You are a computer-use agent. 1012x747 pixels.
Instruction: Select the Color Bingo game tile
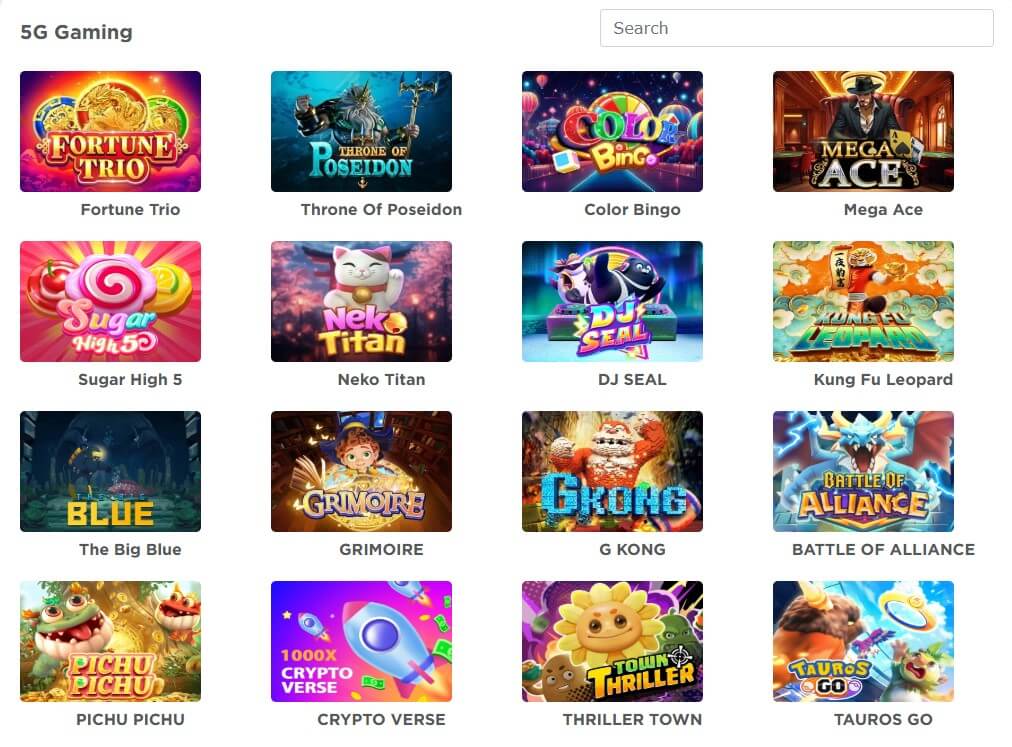[x=612, y=131]
